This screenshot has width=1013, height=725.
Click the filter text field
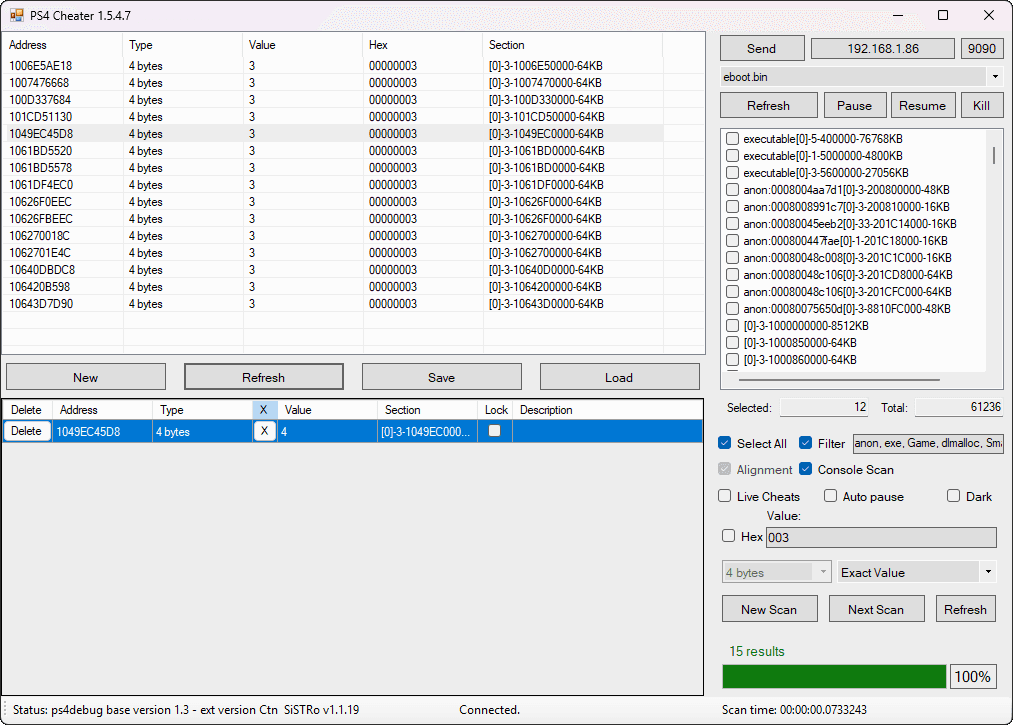click(928, 443)
